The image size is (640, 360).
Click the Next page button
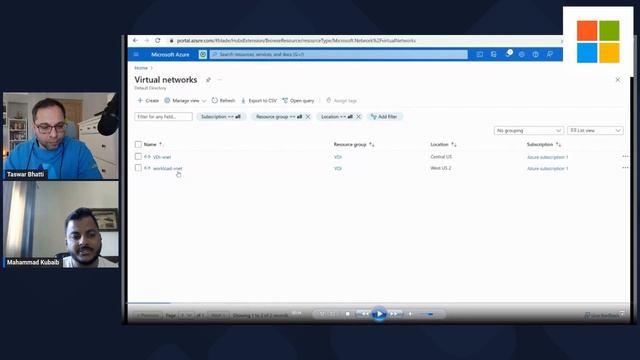pyautogui.click(x=218, y=315)
